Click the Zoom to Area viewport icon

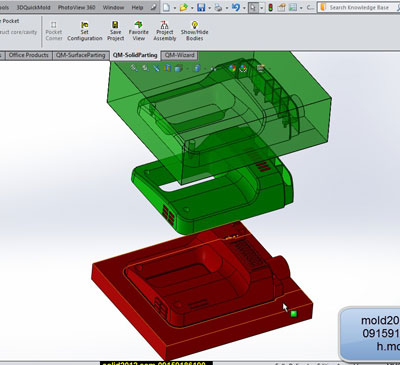(x=145, y=68)
